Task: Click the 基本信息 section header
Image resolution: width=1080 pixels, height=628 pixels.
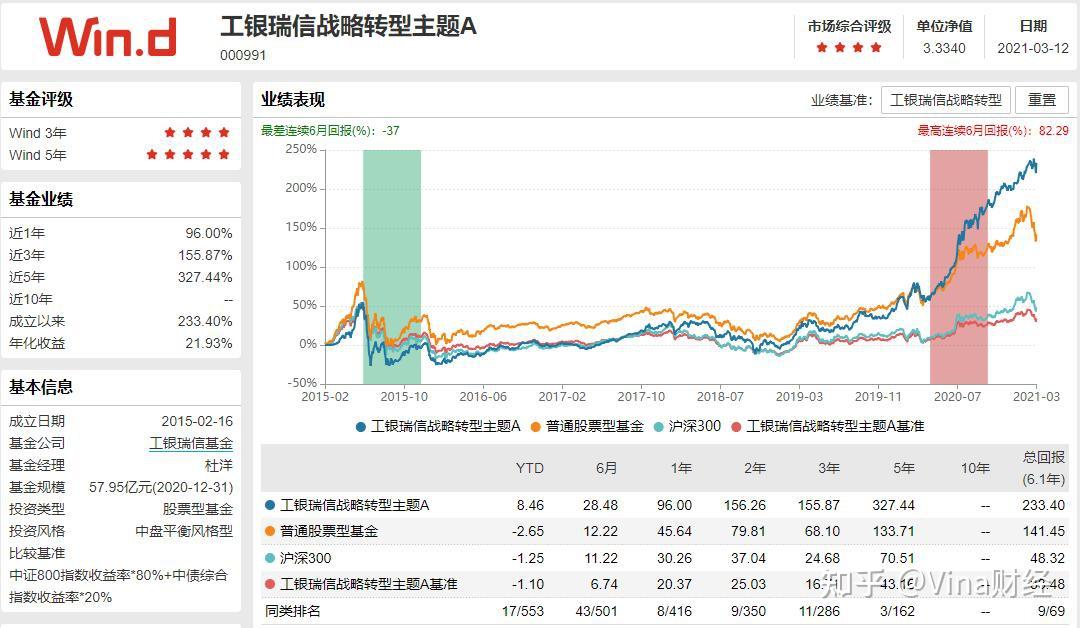Action: (x=41, y=387)
